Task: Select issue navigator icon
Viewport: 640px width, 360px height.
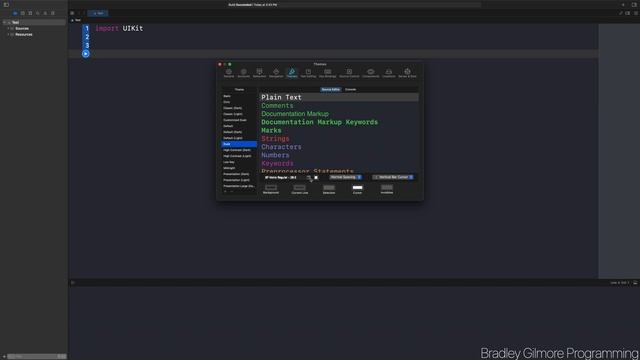Action: point(45,13)
